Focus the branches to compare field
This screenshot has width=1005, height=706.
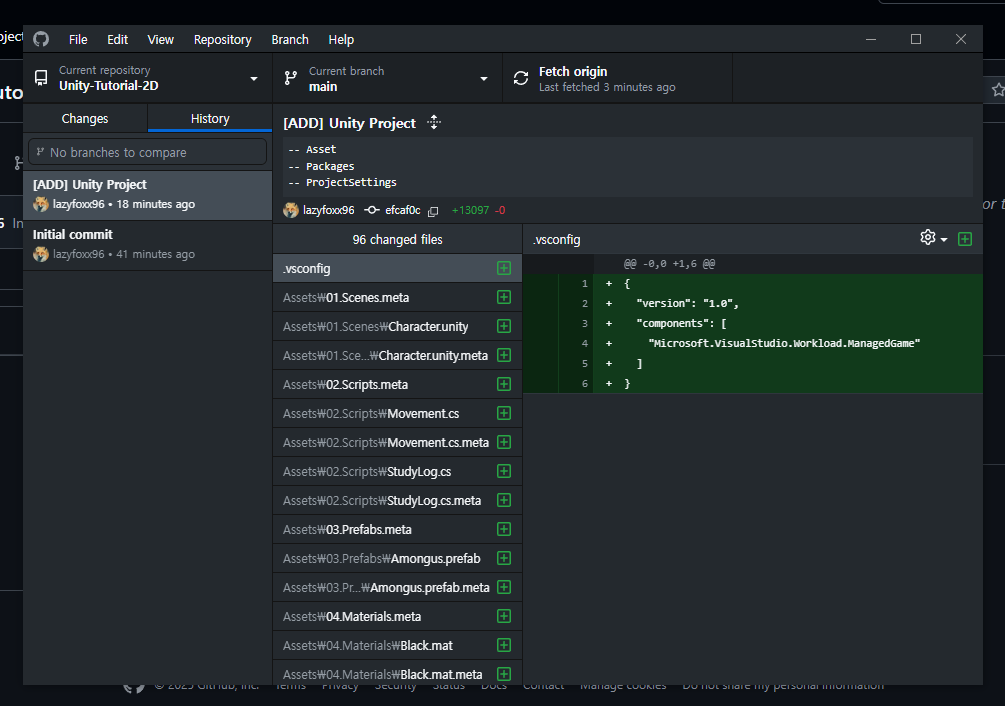pyautogui.click(x=147, y=152)
